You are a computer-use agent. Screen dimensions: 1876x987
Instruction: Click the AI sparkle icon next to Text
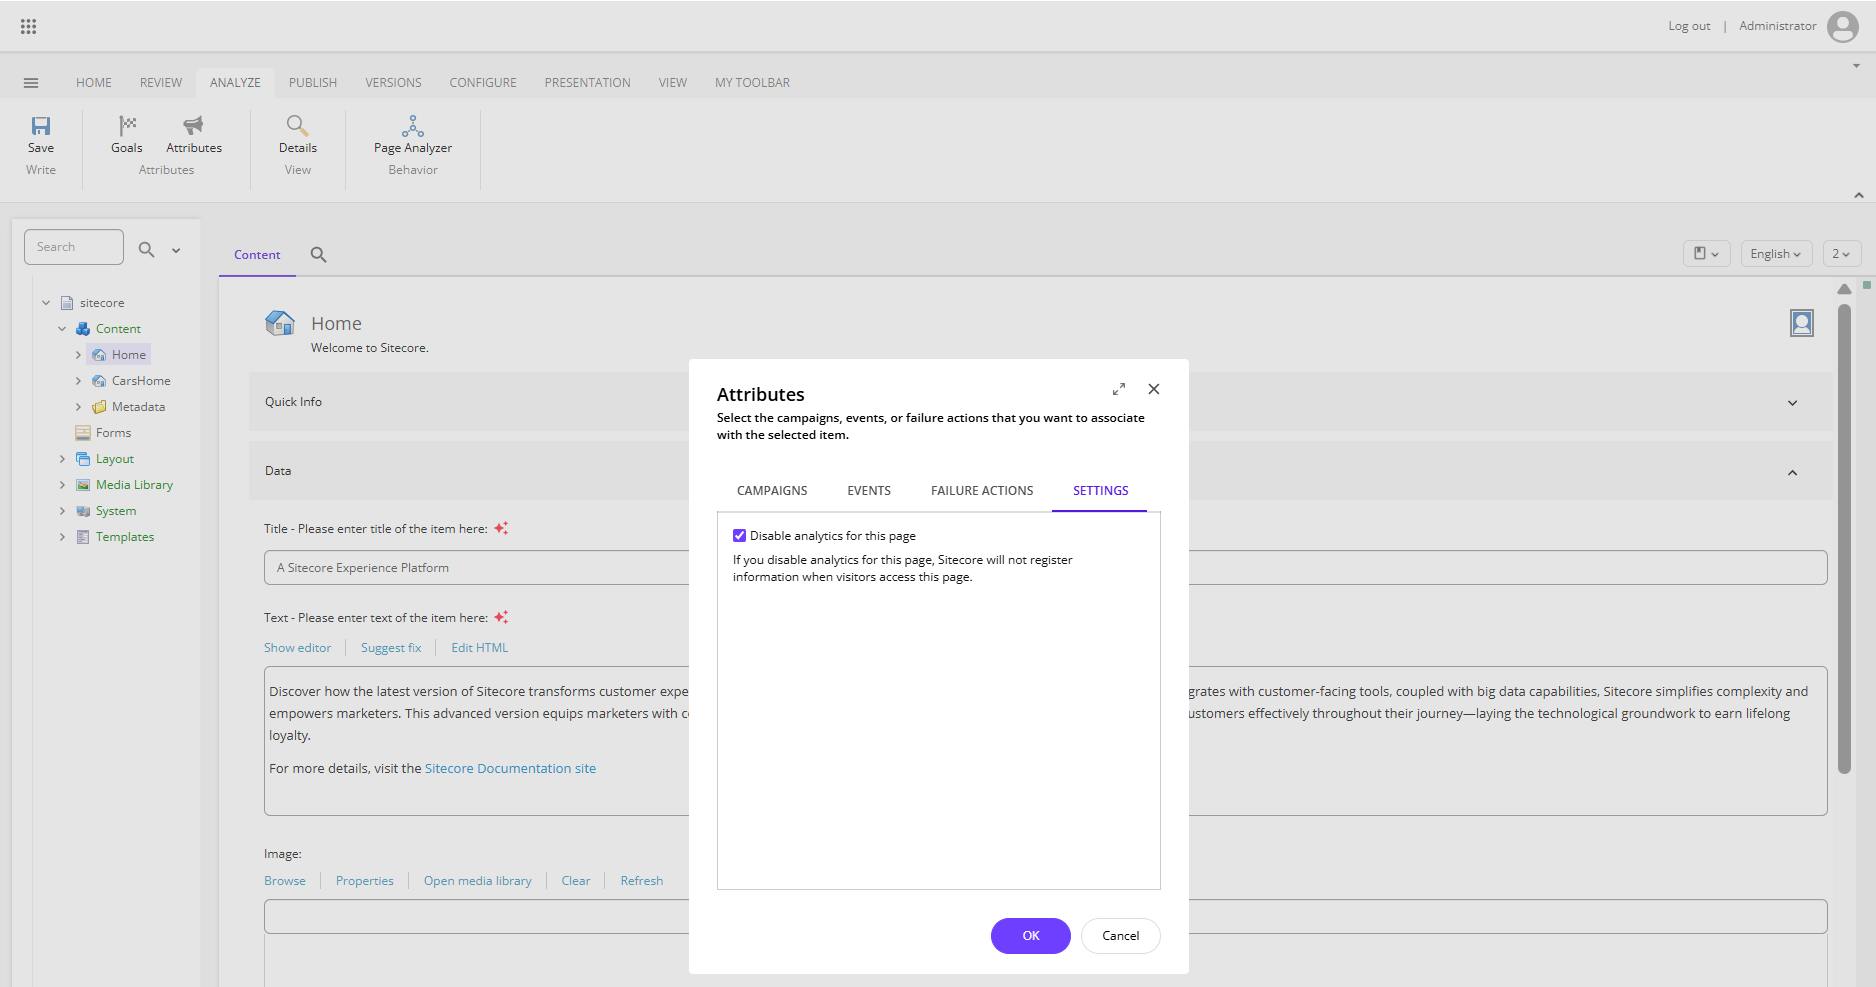tap(501, 617)
